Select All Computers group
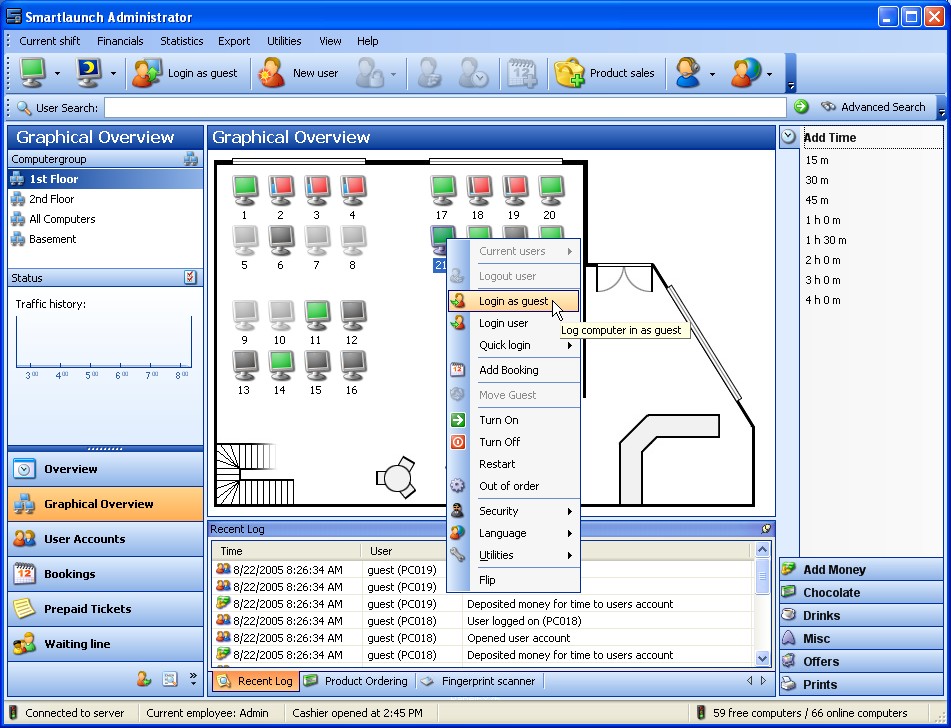 click(106, 219)
